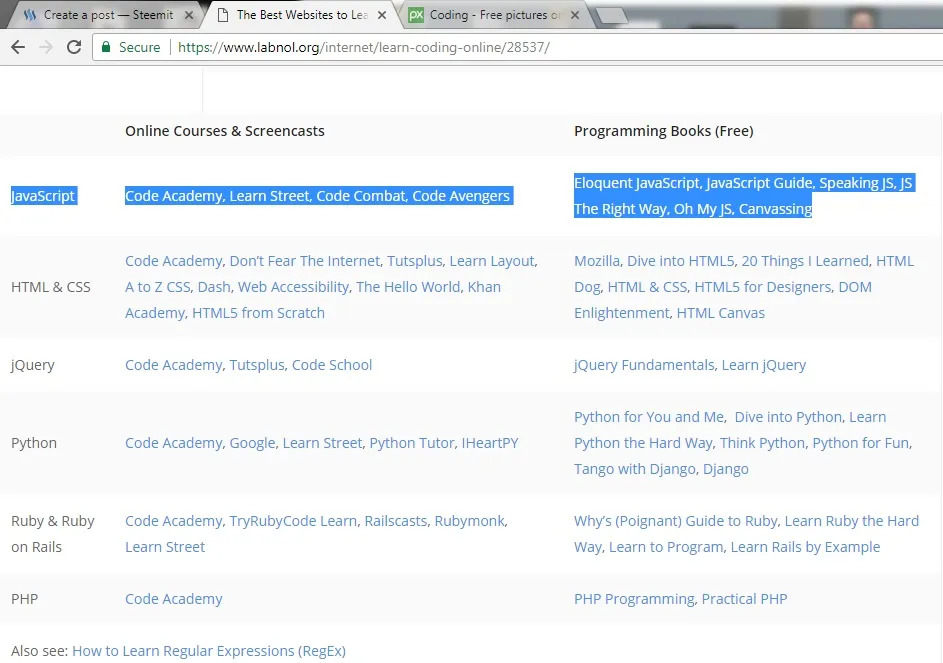Open Tutsplus link in HTML & CSS row
This screenshot has width=943, height=663.
(x=414, y=261)
